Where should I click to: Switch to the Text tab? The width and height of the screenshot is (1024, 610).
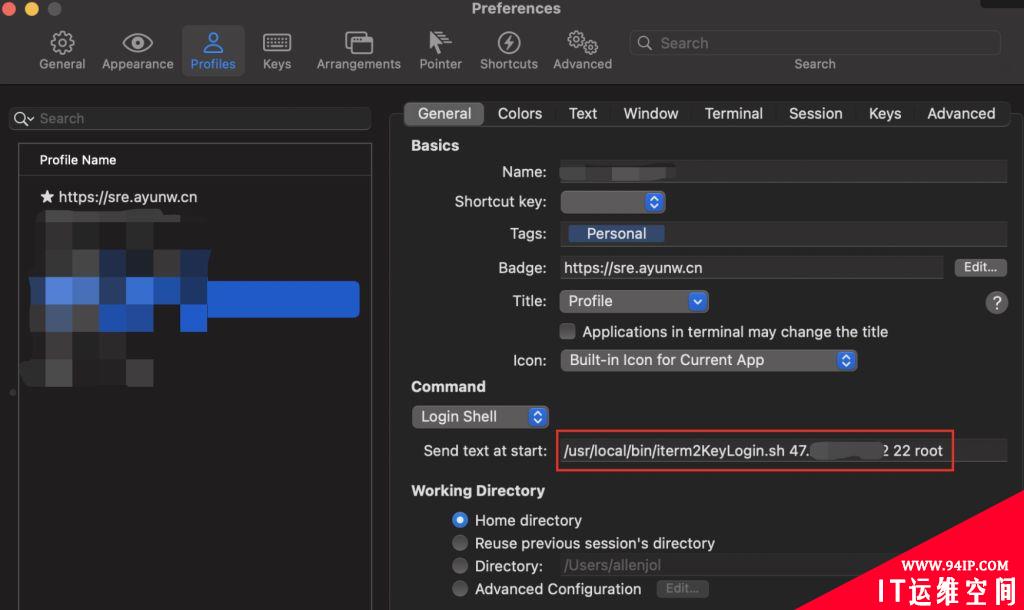[x=583, y=114]
